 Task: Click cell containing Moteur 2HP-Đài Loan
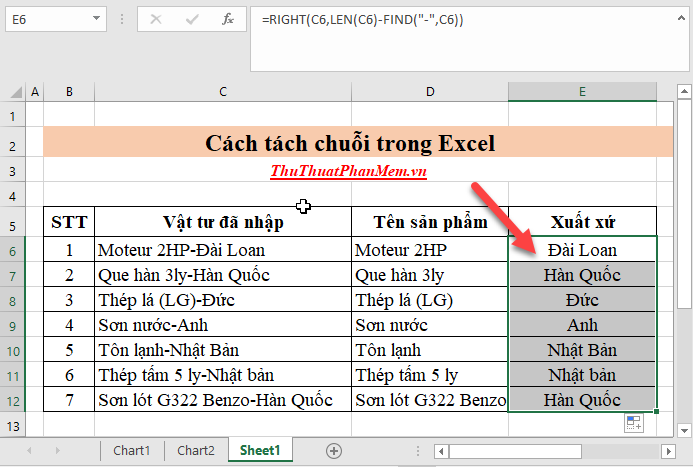click(222, 250)
